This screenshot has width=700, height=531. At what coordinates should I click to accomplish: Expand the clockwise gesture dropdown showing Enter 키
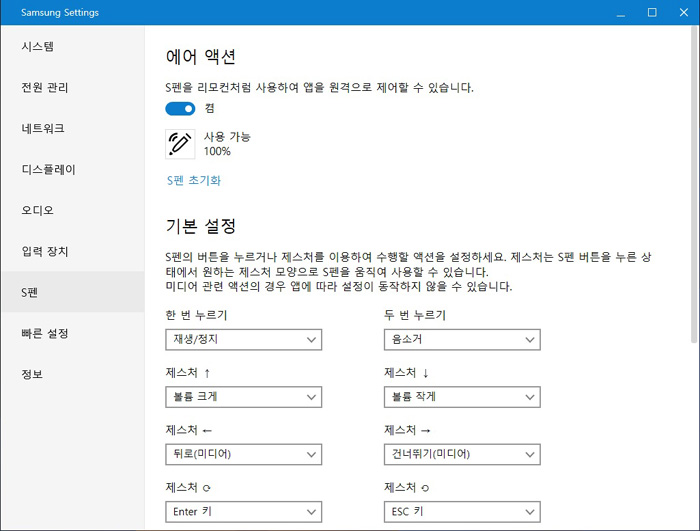coord(244,512)
